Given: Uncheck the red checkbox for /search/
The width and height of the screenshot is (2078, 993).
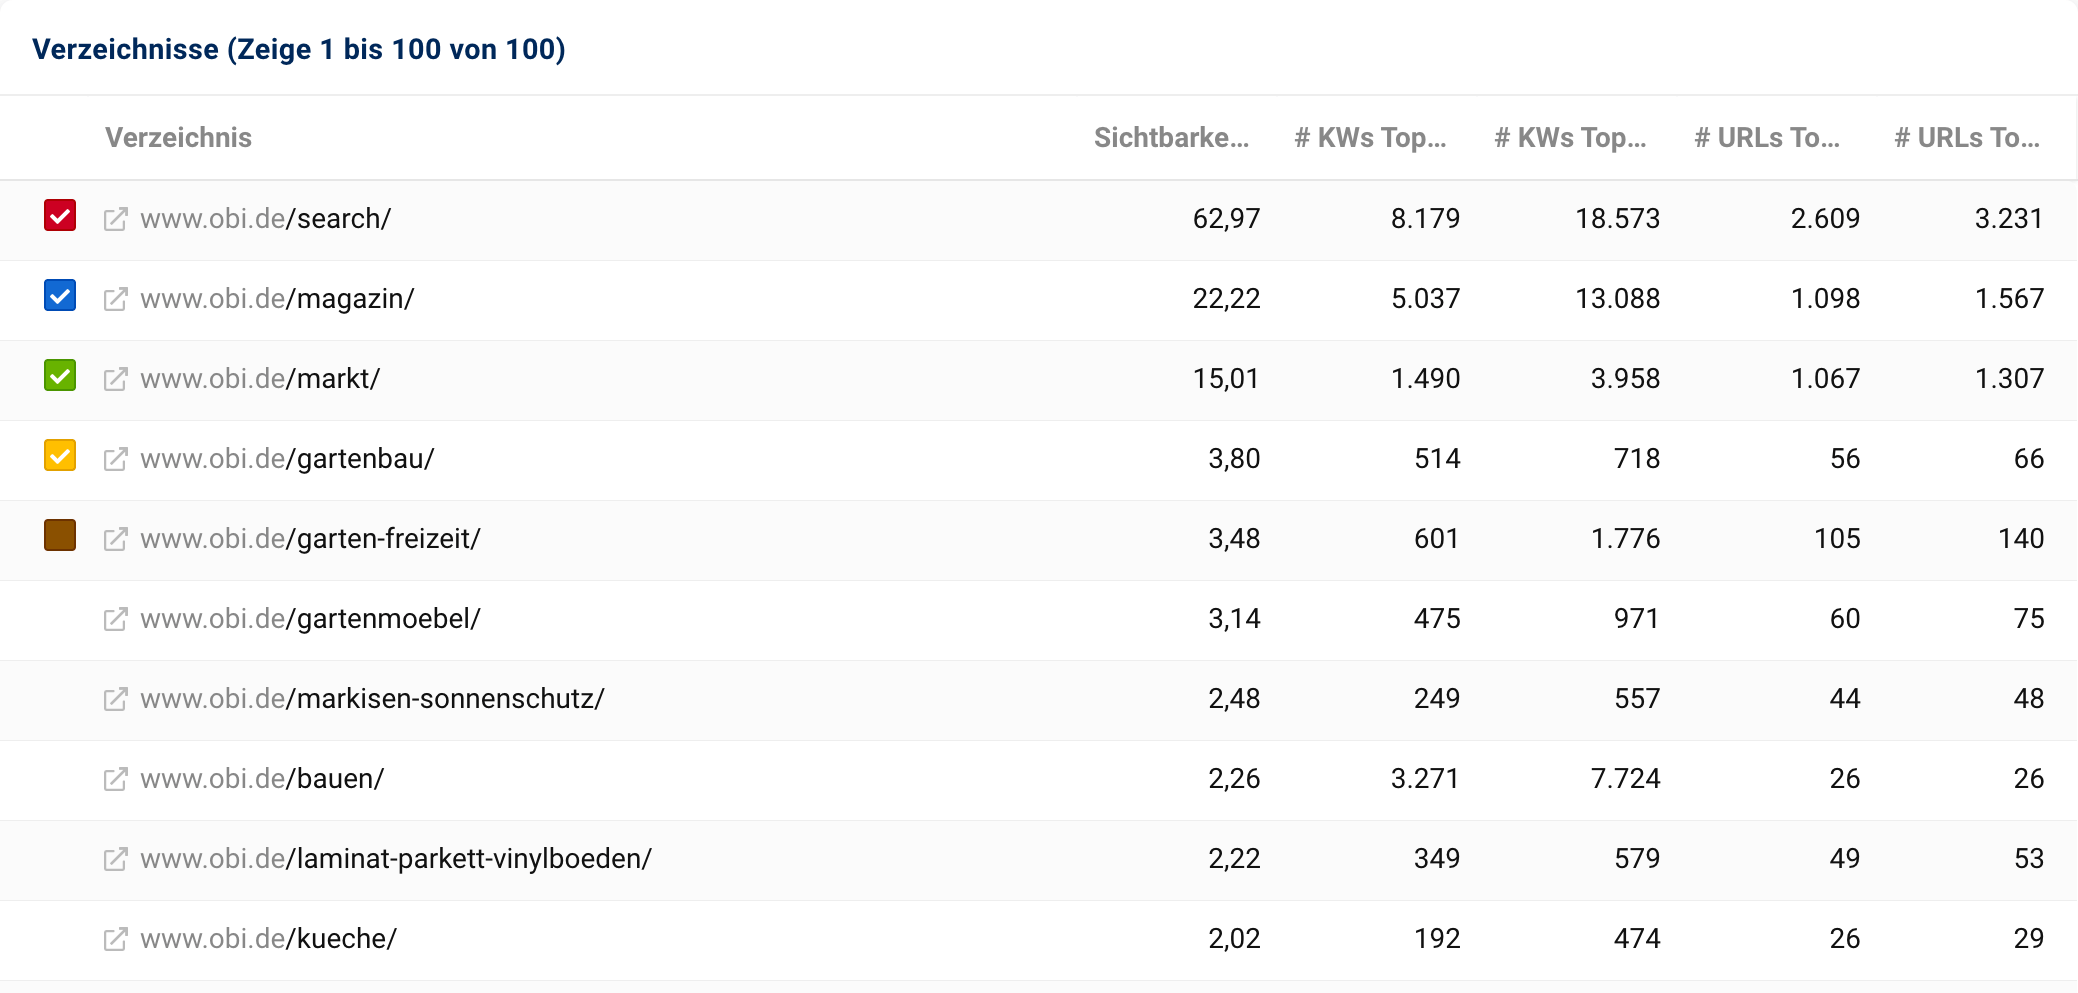Looking at the screenshot, I should (60, 216).
